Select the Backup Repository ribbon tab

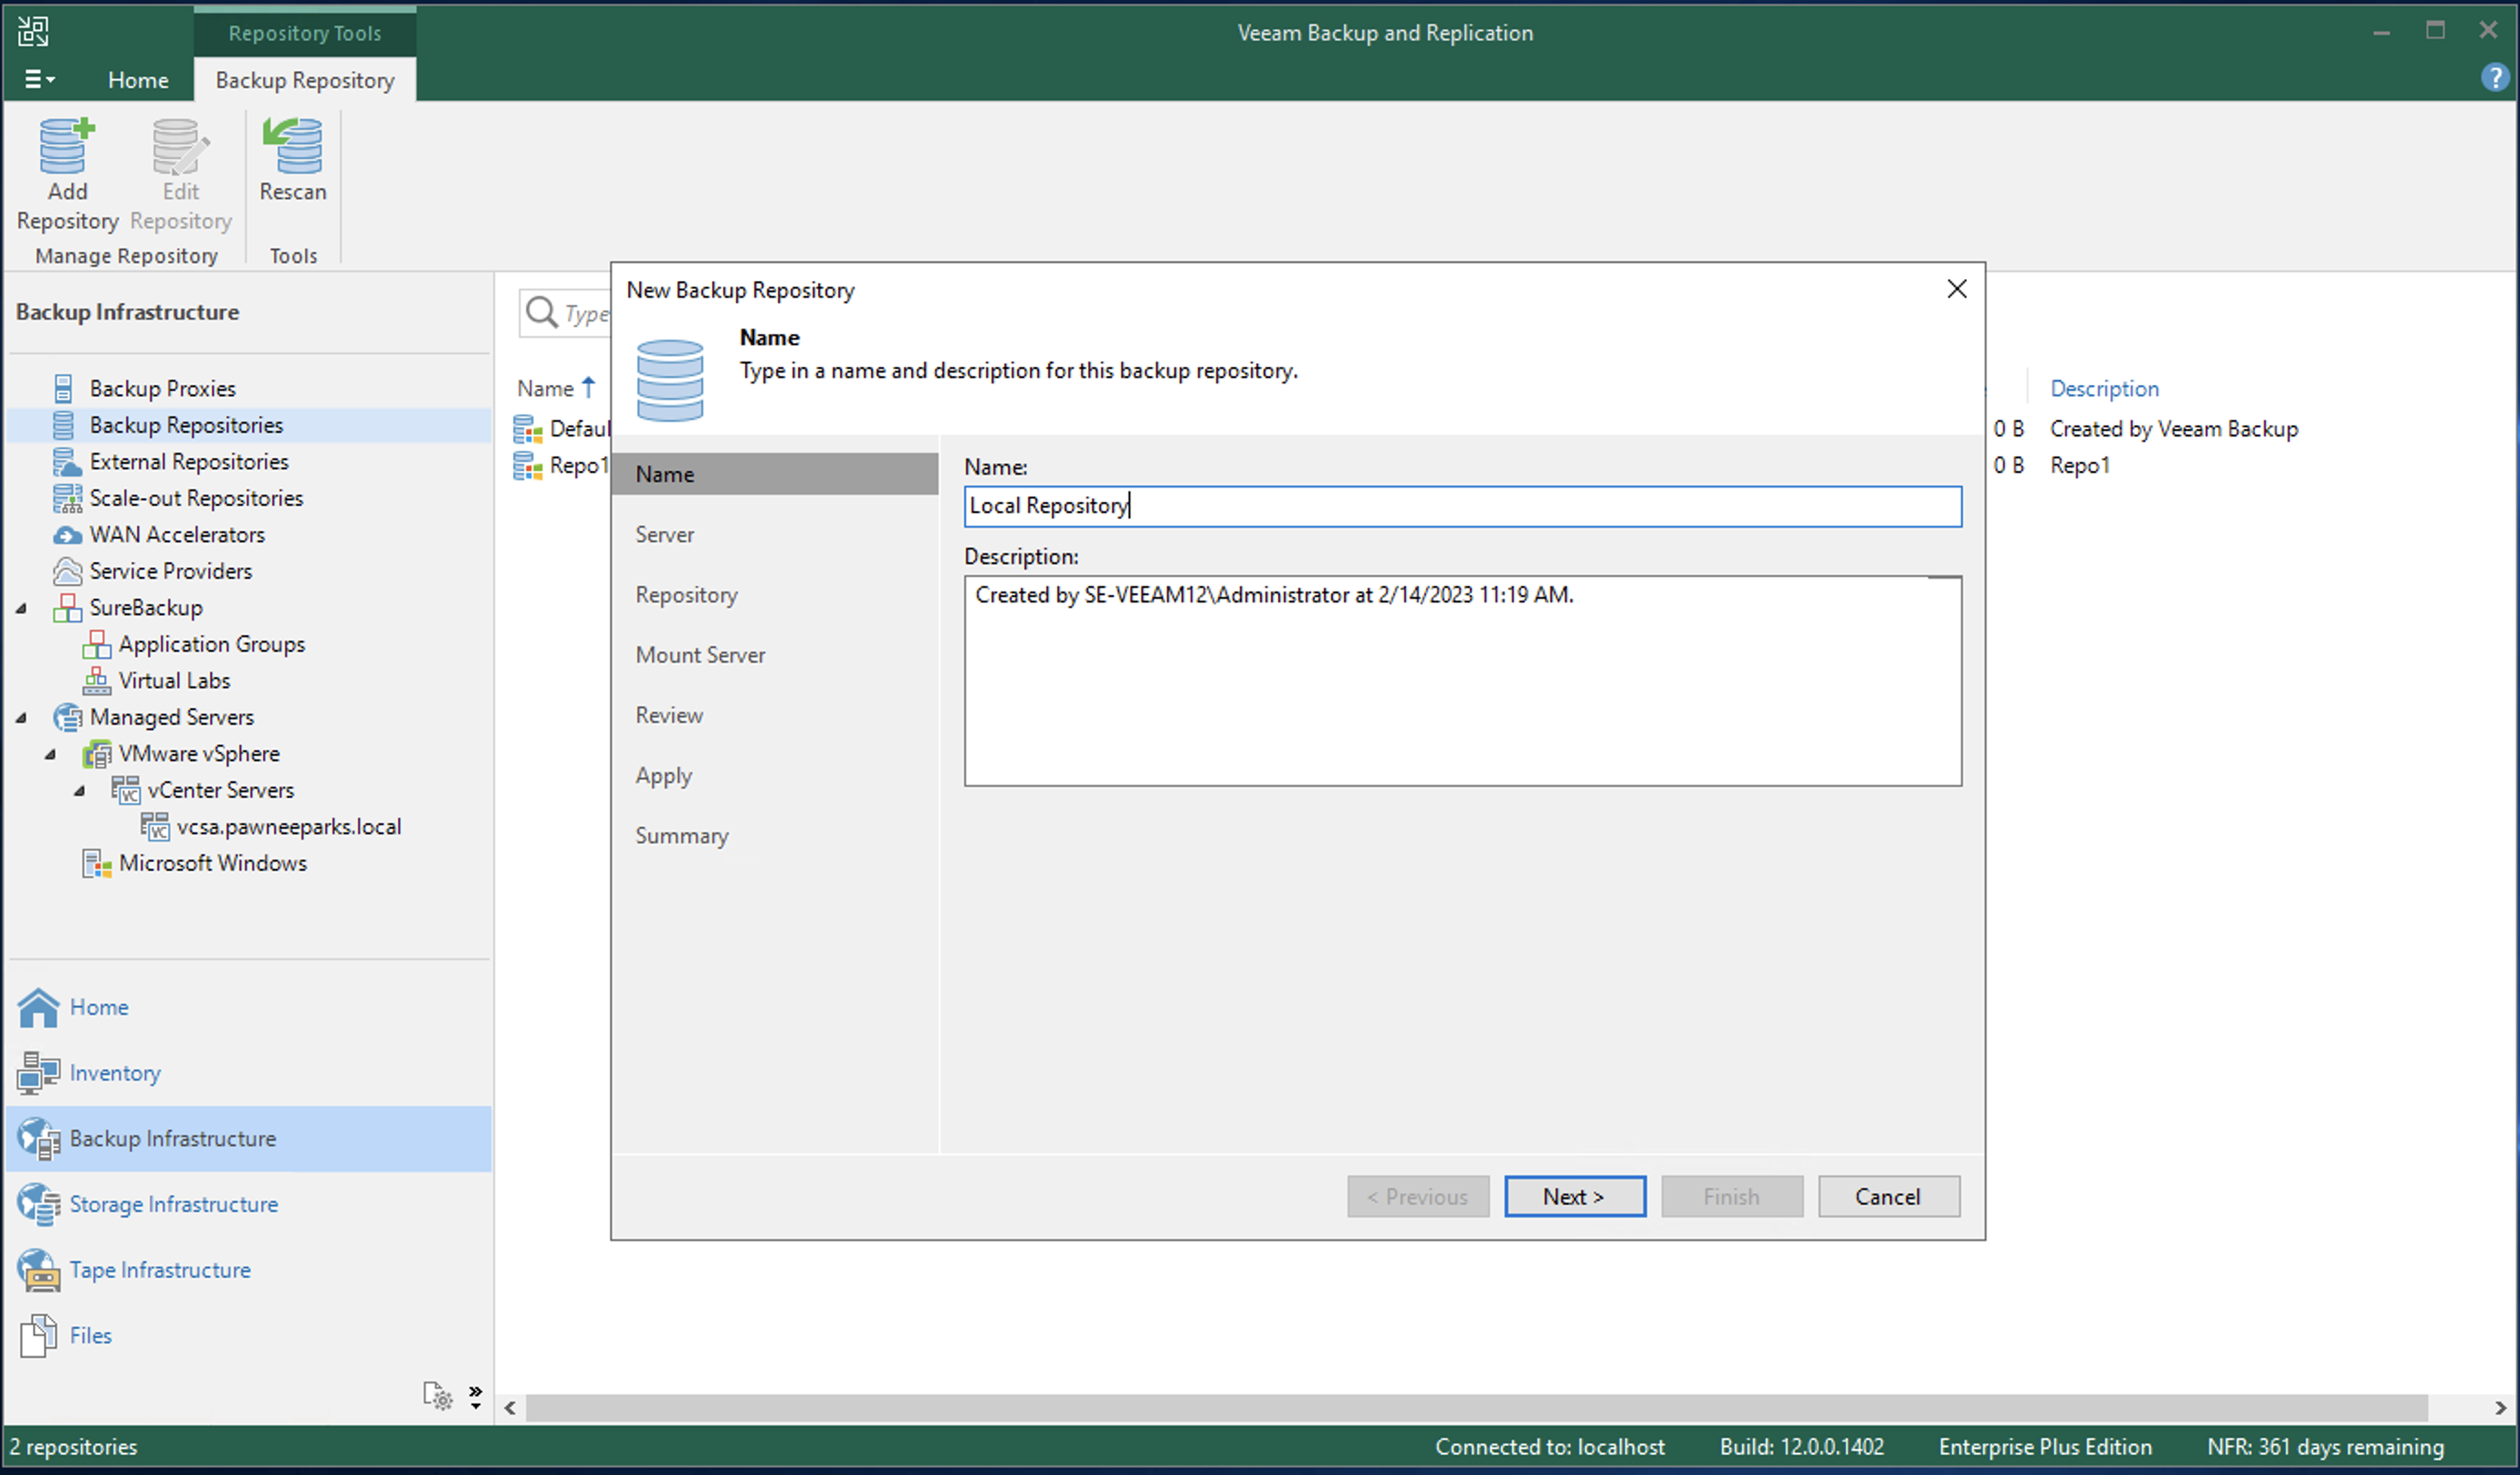click(305, 79)
